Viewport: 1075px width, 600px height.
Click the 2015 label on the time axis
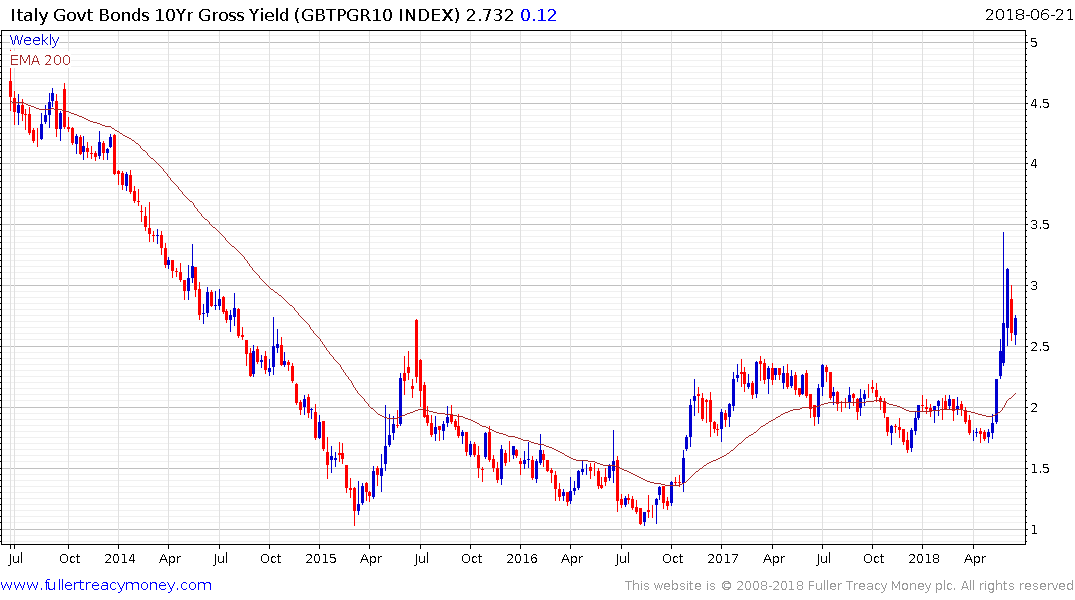pyautogui.click(x=320, y=558)
